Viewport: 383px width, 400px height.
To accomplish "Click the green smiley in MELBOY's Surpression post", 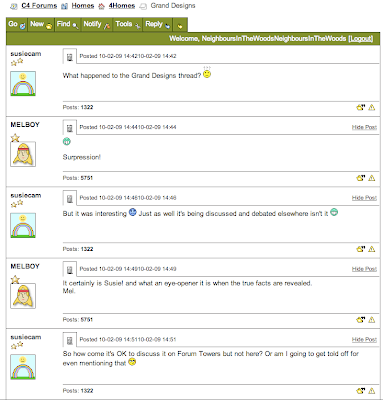I will point(67,141).
